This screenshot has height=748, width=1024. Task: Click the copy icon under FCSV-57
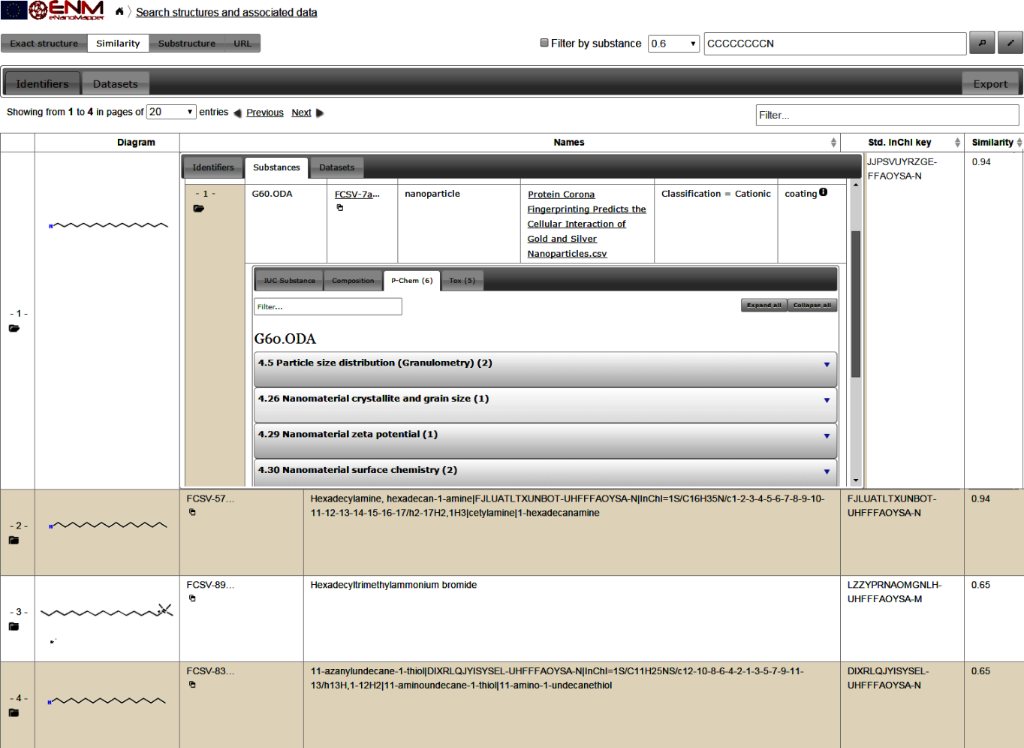coord(192,512)
